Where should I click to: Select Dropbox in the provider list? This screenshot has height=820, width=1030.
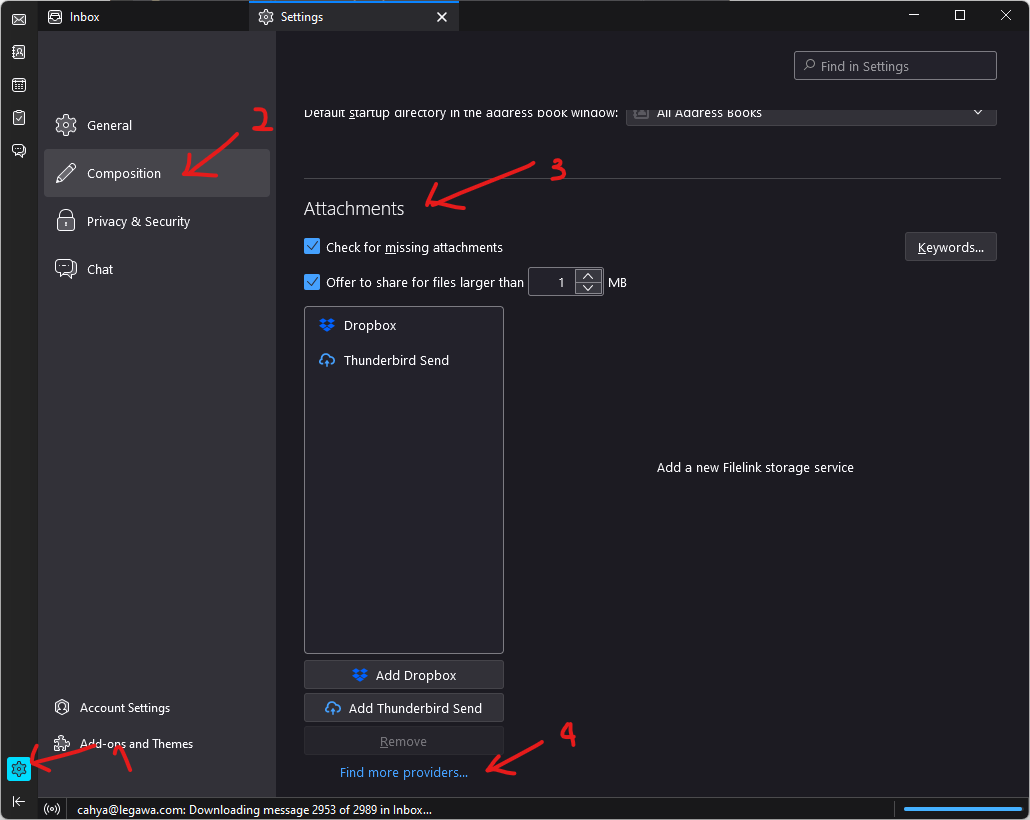370,326
